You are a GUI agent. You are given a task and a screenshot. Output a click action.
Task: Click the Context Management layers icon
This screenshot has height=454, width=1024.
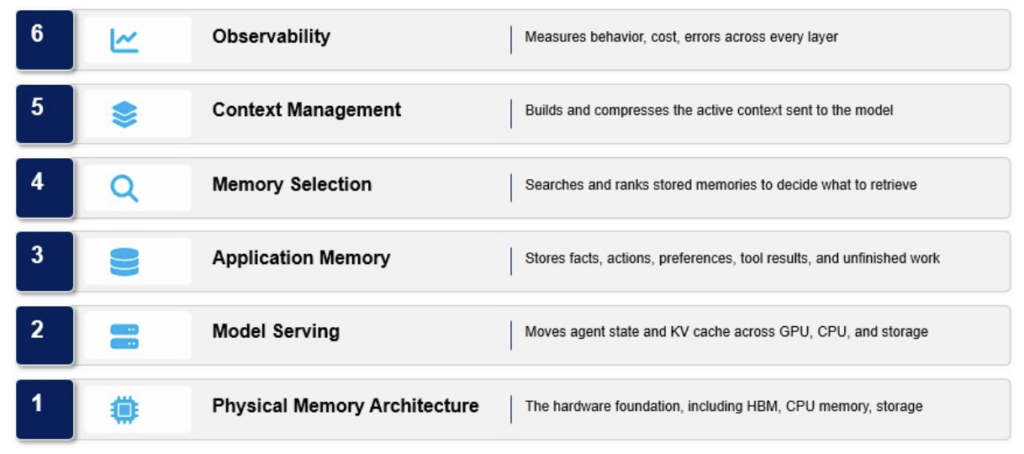[124, 114]
